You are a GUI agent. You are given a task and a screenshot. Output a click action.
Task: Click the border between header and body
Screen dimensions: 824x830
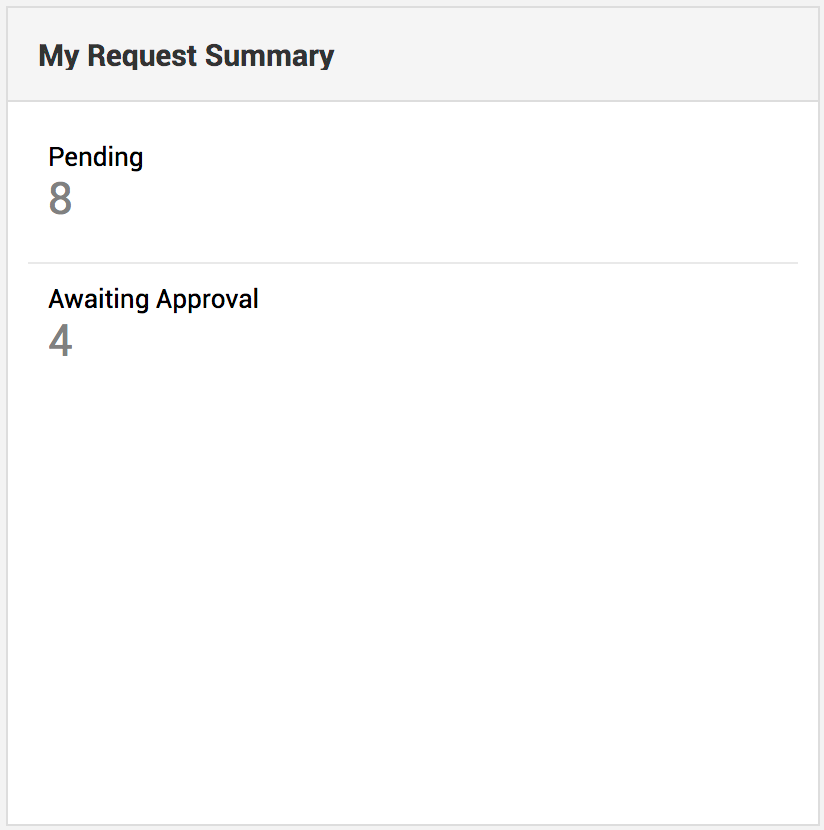pos(412,101)
